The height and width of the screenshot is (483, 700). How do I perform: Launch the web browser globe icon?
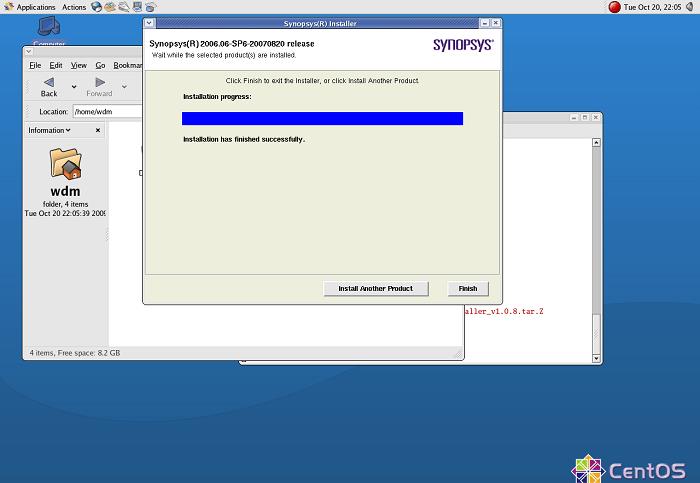point(96,7)
